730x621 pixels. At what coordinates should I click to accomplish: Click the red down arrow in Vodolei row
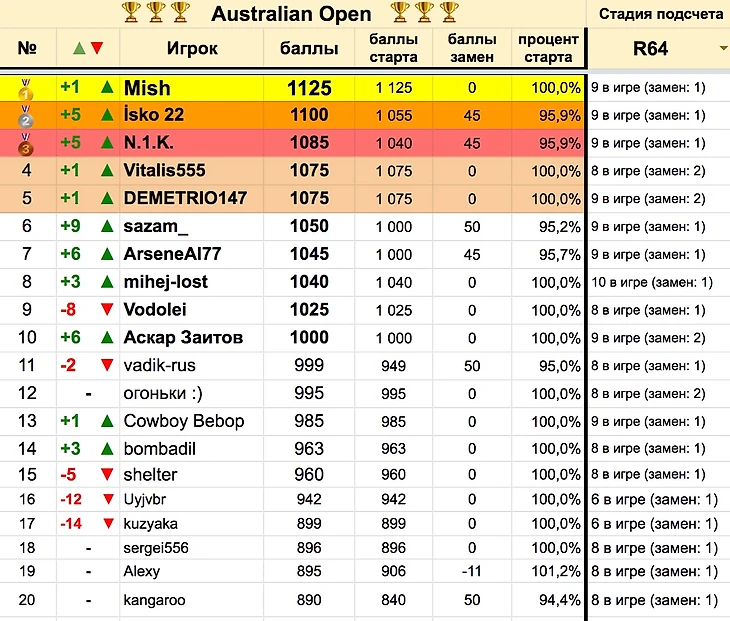click(106, 310)
